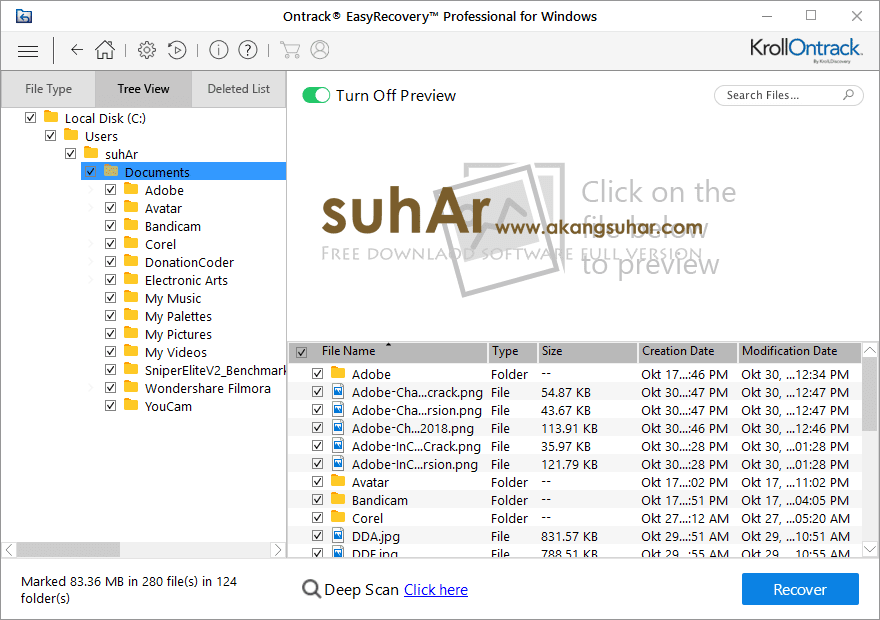
Task: Uncheck the select-all File Name header checkbox
Action: pyautogui.click(x=301, y=352)
